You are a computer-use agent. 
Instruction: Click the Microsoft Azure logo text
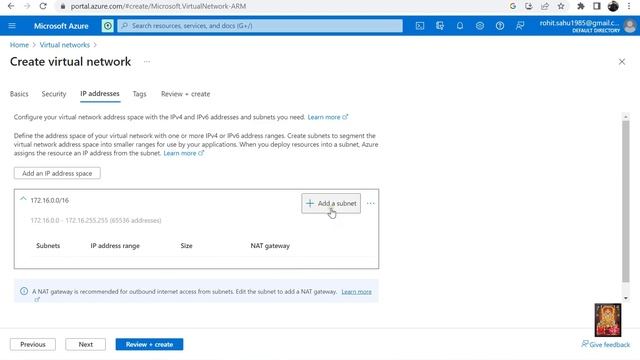tap(61, 26)
